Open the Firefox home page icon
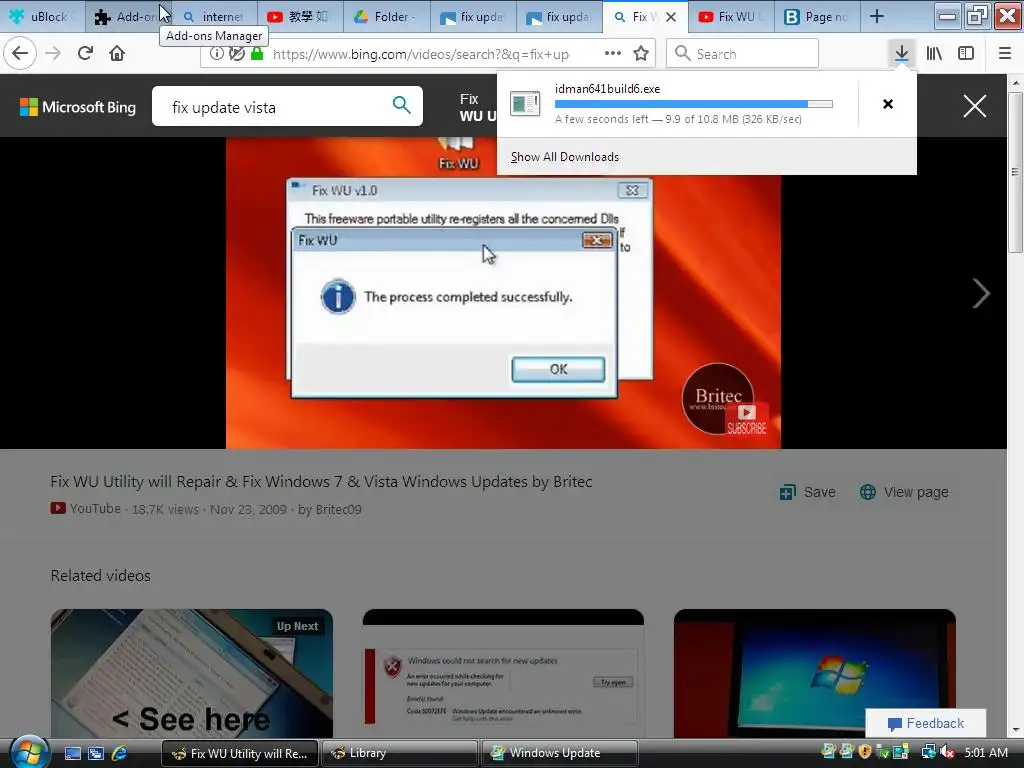The width and height of the screenshot is (1024, 768). coord(117,54)
